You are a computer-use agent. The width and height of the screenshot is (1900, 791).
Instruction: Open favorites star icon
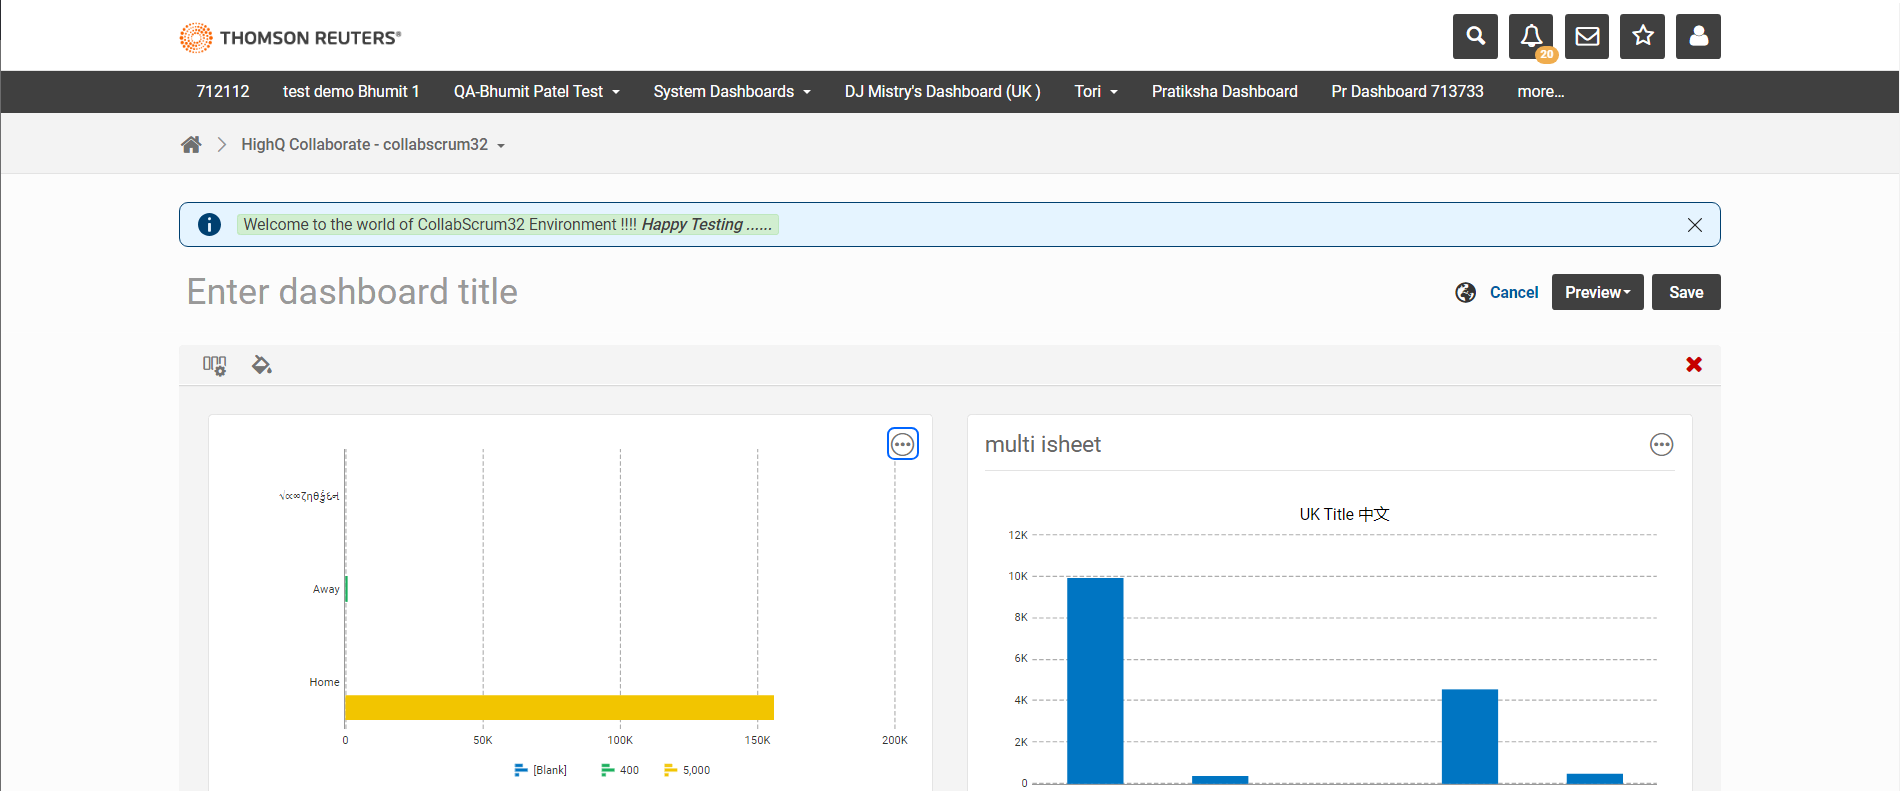[1643, 37]
